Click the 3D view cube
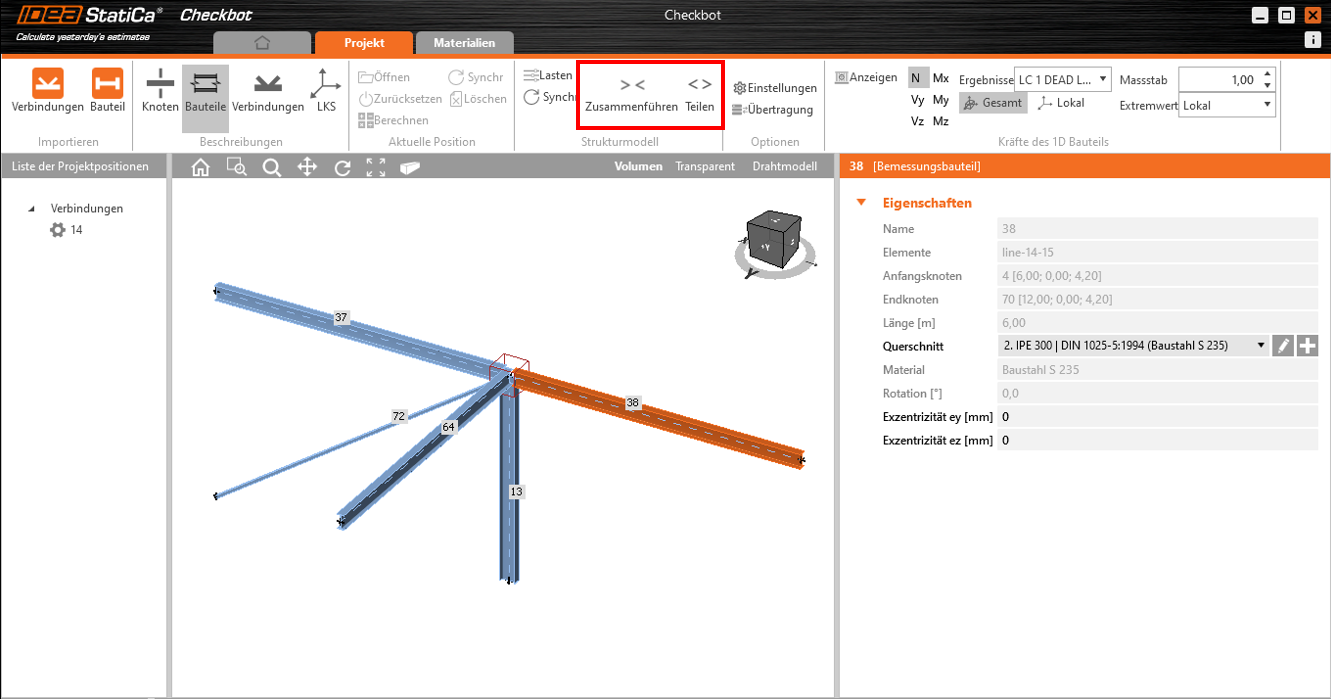The image size is (1331, 699). coord(776,240)
